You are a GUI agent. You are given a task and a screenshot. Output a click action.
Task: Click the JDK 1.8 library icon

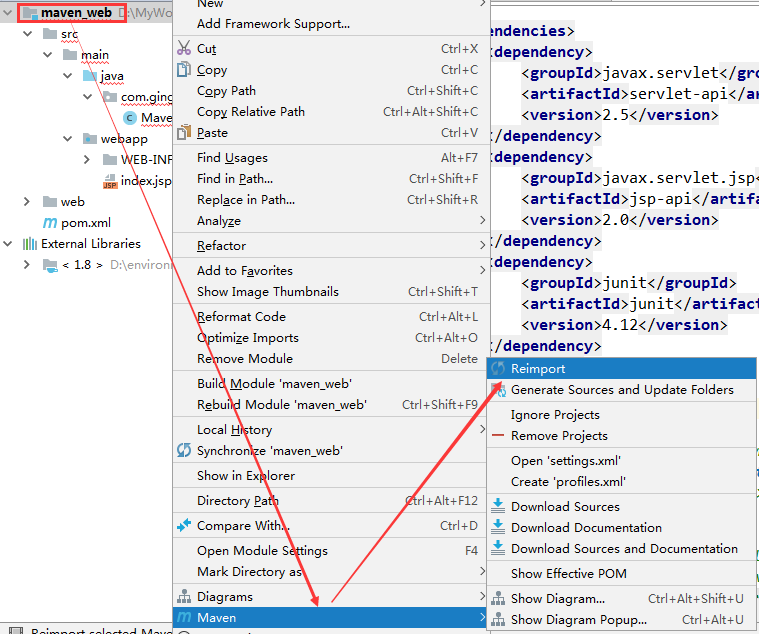(50, 265)
